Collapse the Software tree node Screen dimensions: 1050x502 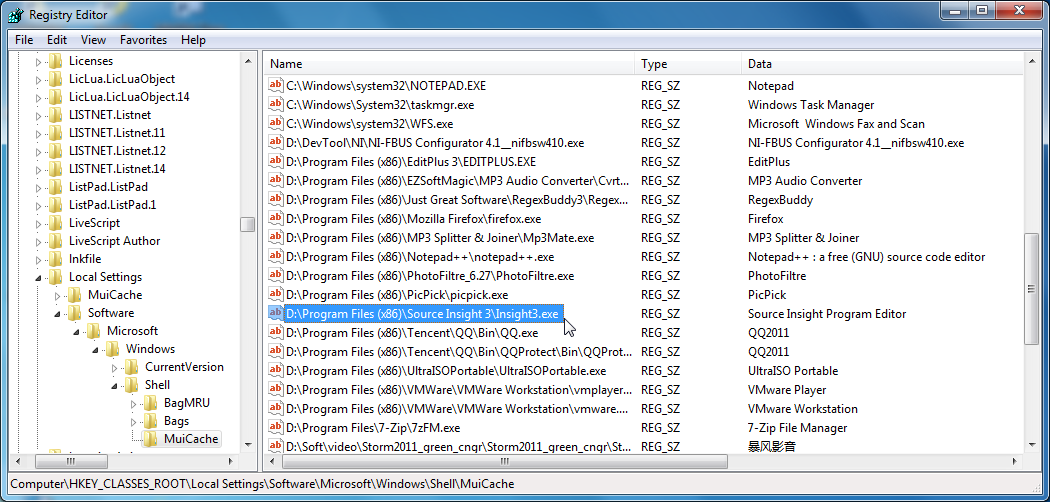58,313
